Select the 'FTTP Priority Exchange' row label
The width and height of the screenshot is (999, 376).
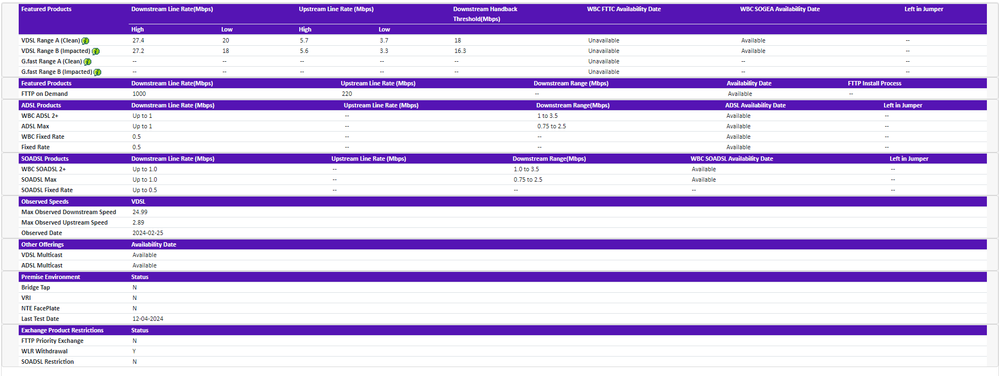[52, 340]
